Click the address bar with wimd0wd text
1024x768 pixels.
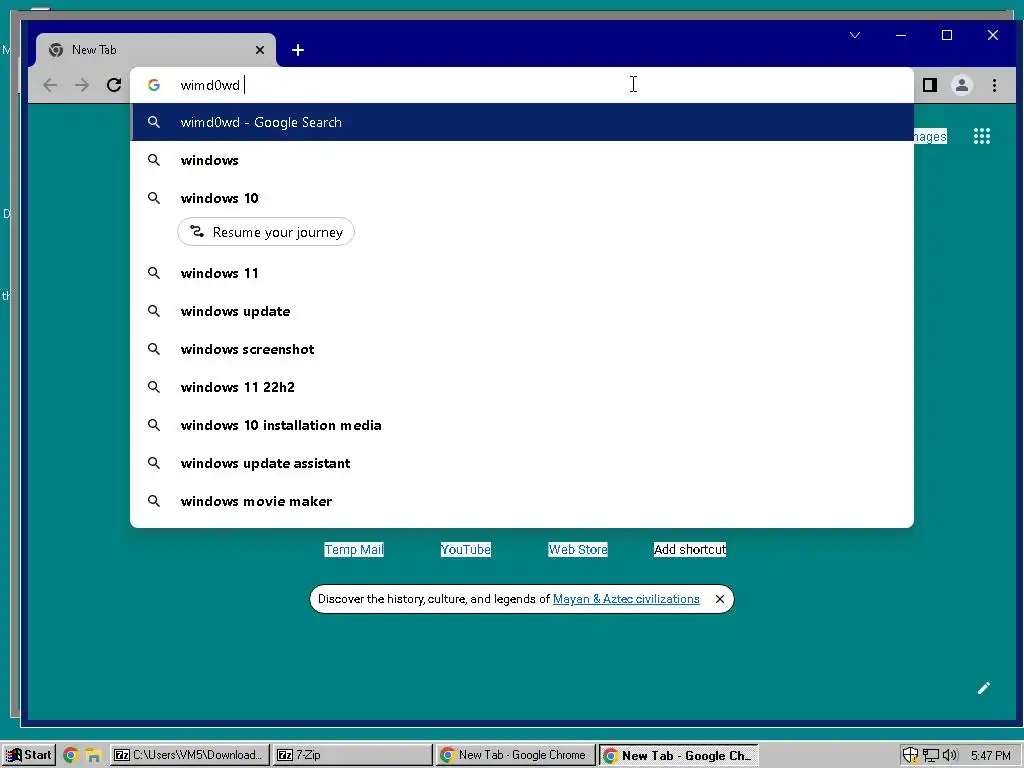tap(522, 85)
